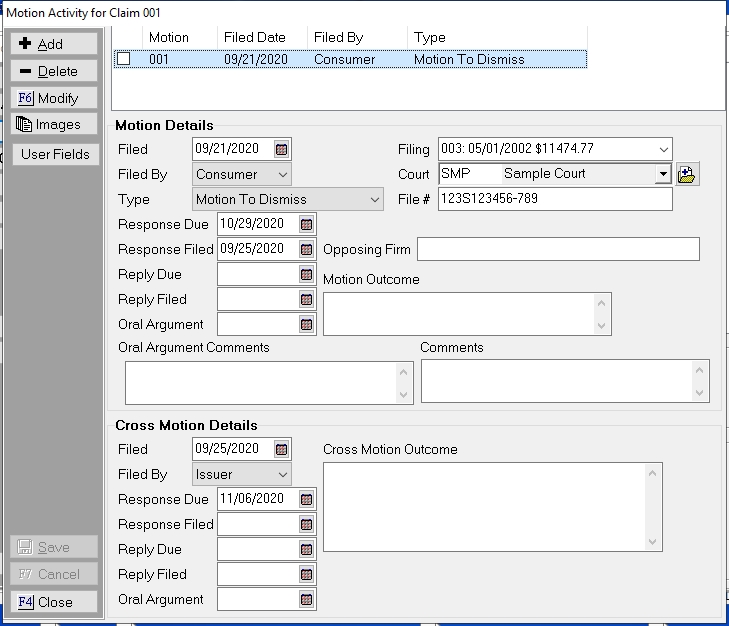729x626 pixels.
Task: Open the Cross Motion Filed By dropdown
Action: coord(282,474)
